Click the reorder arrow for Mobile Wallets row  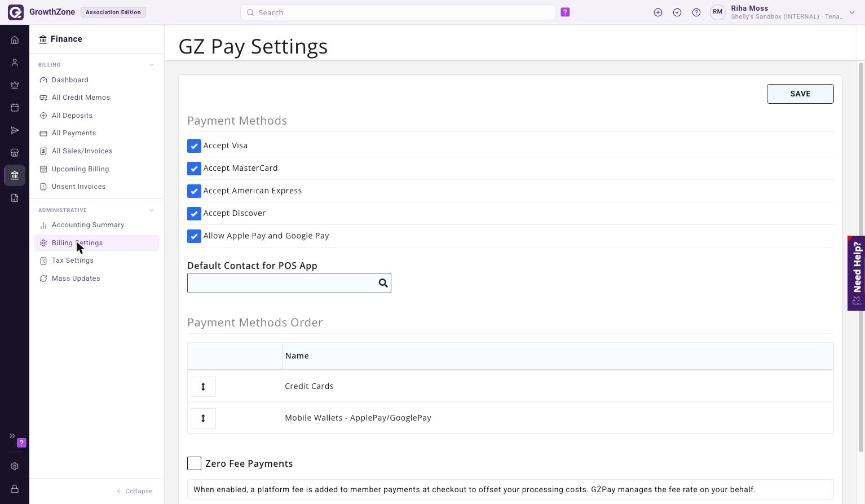203,418
